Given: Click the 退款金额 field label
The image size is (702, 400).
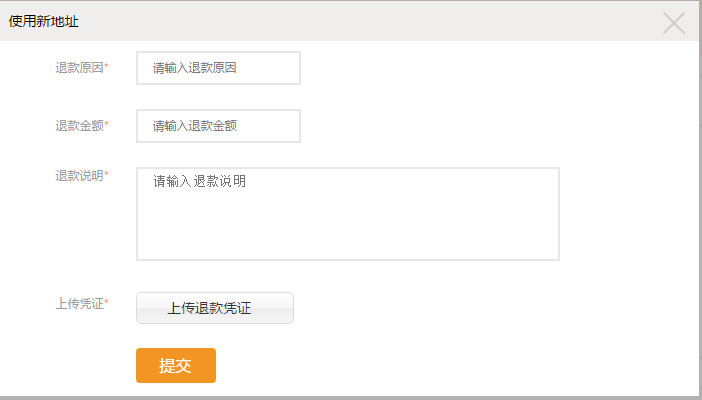Looking at the screenshot, I should tap(79, 126).
